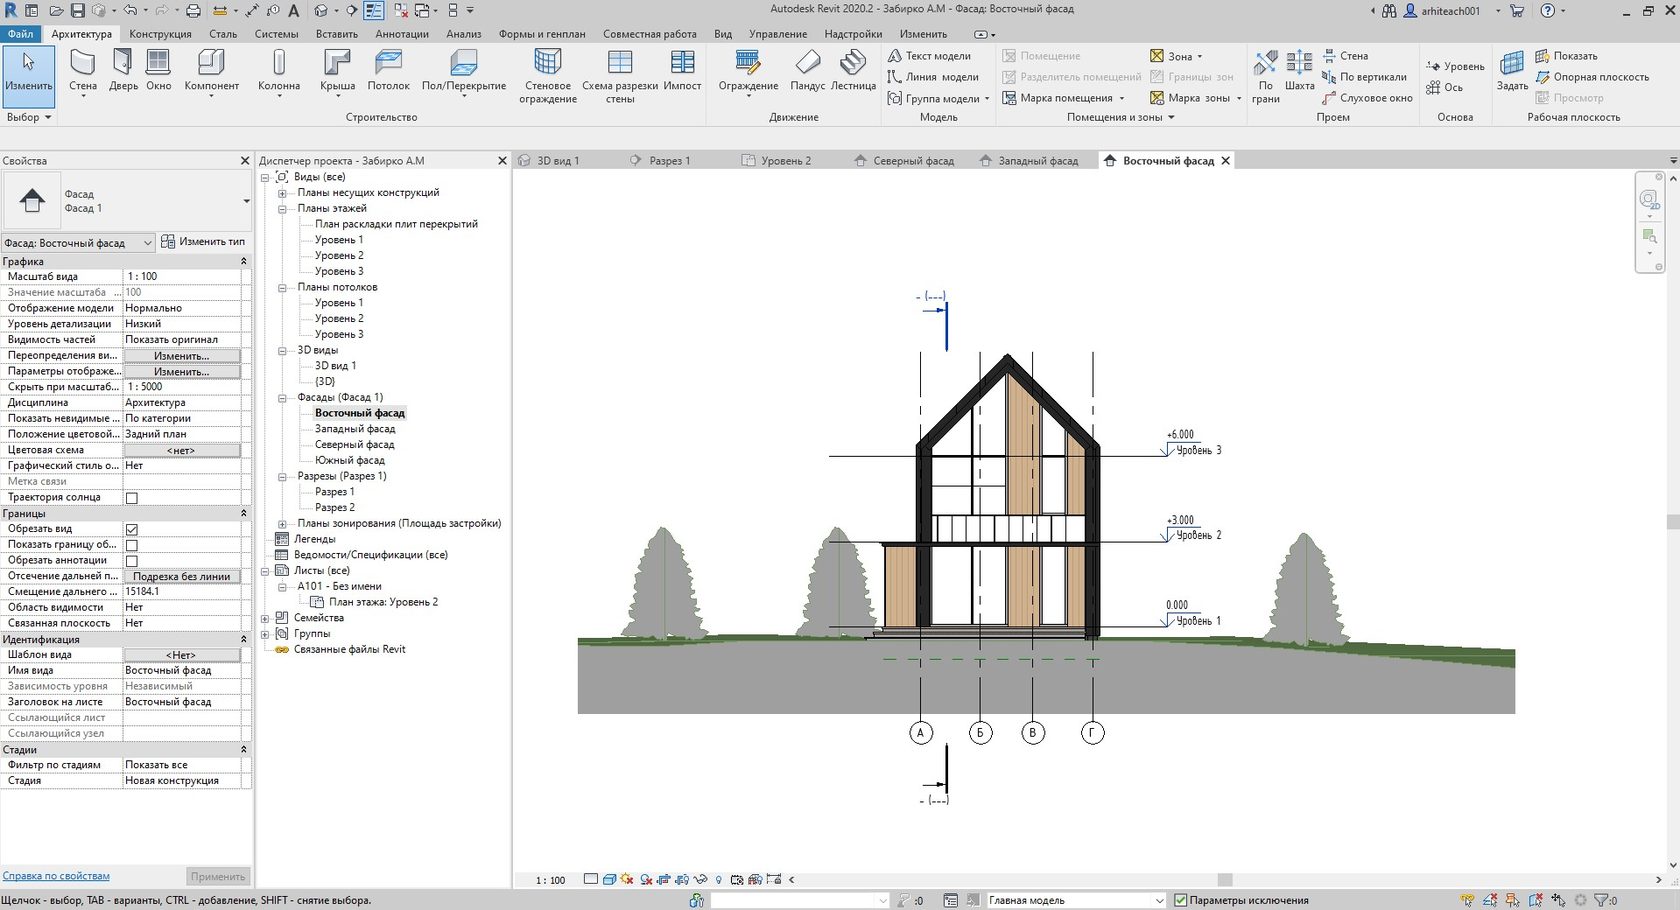
Task: Select the Стена (Wall) tool
Action: pos(83,70)
